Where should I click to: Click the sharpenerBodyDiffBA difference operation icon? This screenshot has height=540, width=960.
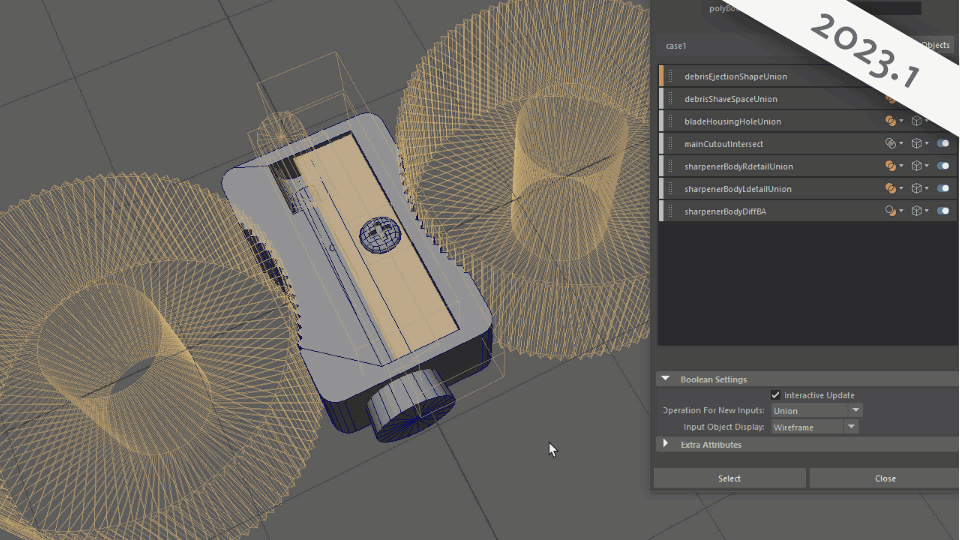pos(890,211)
